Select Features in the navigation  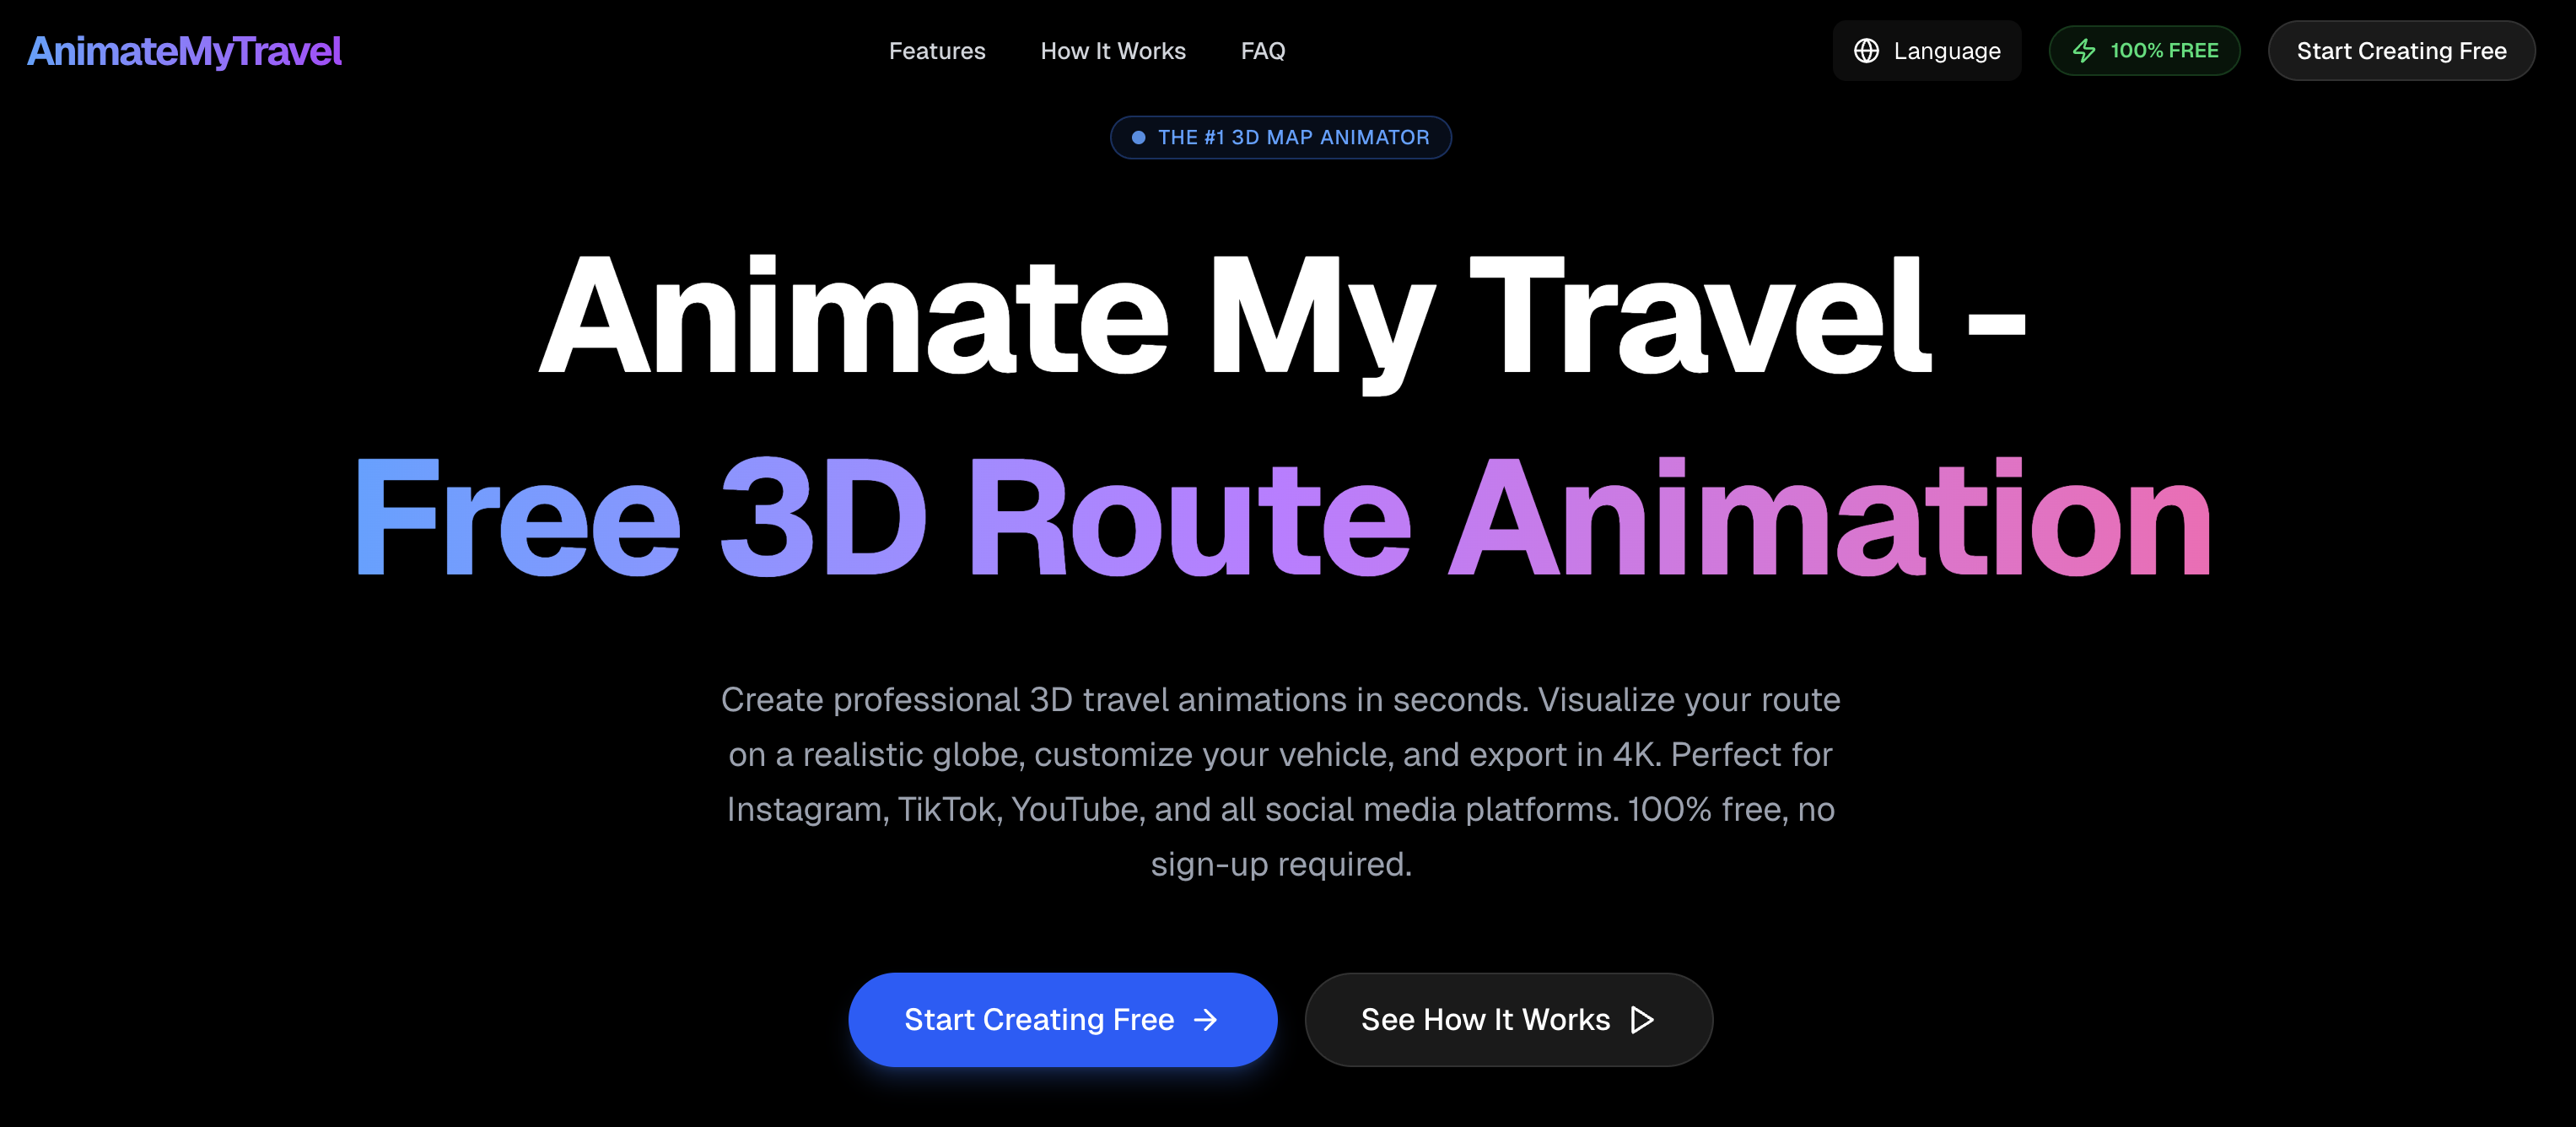(x=937, y=50)
